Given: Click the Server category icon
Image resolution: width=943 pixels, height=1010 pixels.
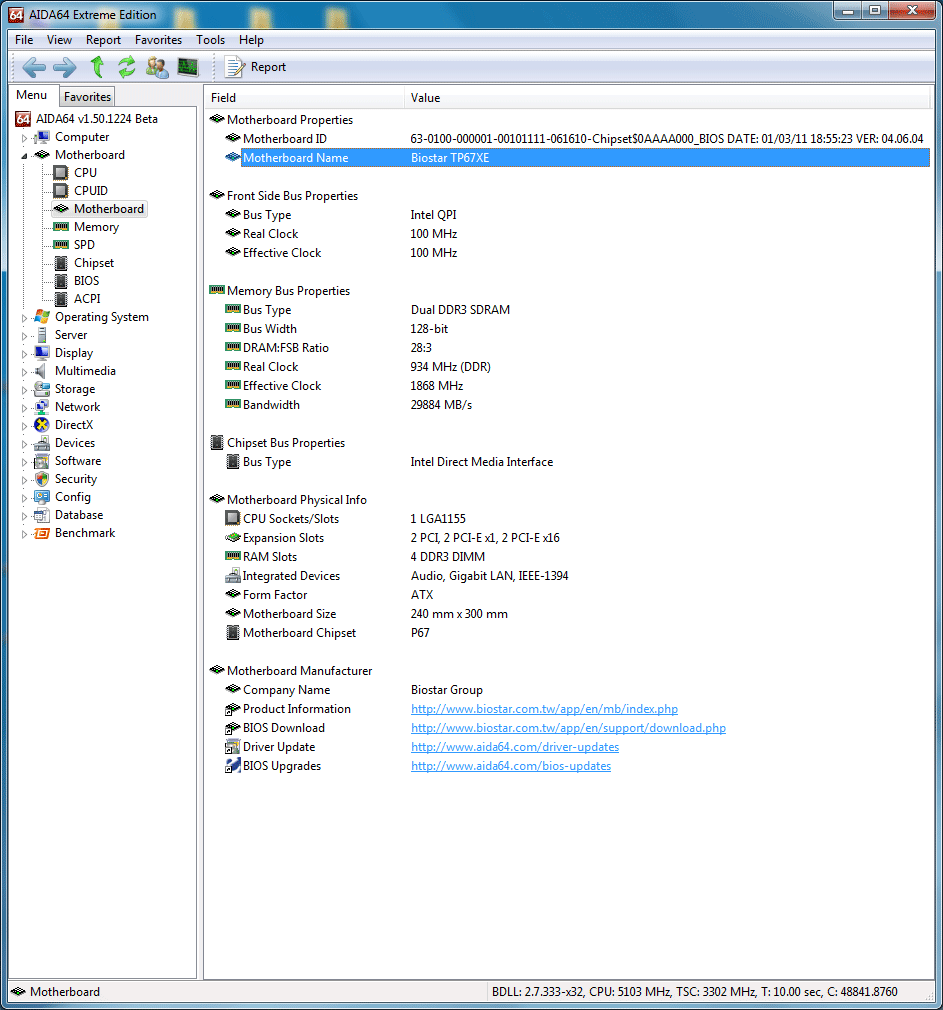Looking at the screenshot, I should [x=42, y=335].
